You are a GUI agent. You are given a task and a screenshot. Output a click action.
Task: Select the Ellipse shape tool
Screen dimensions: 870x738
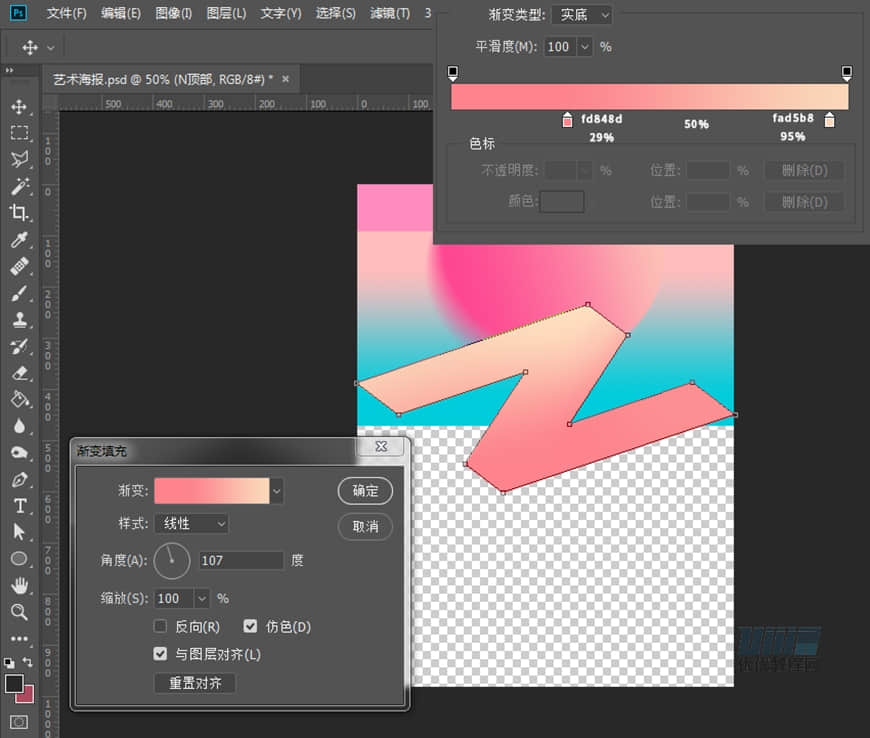click(x=19, y=559)
